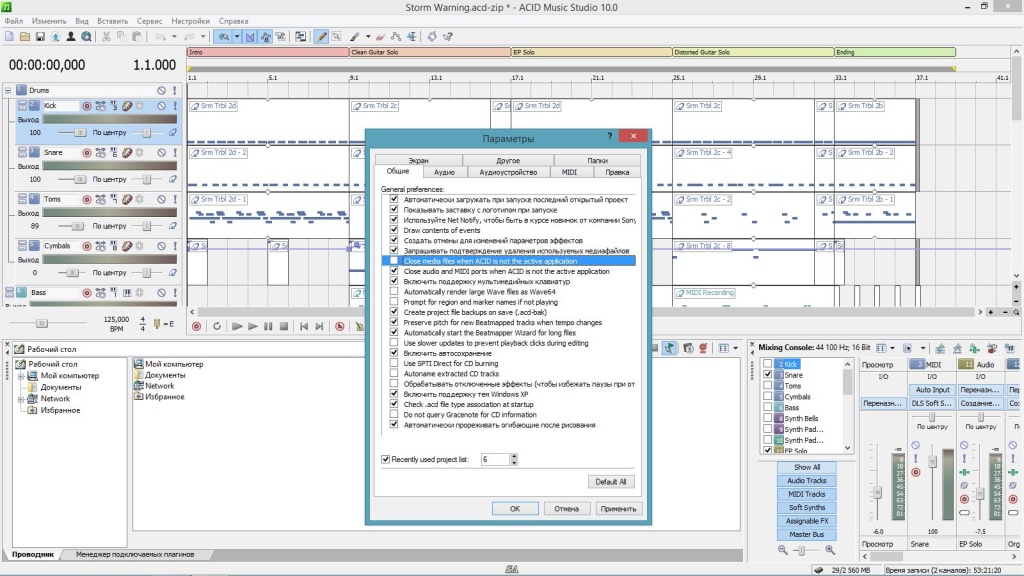Click the OK button in Параметры
Screen dimensions: 1024x576
515,509
